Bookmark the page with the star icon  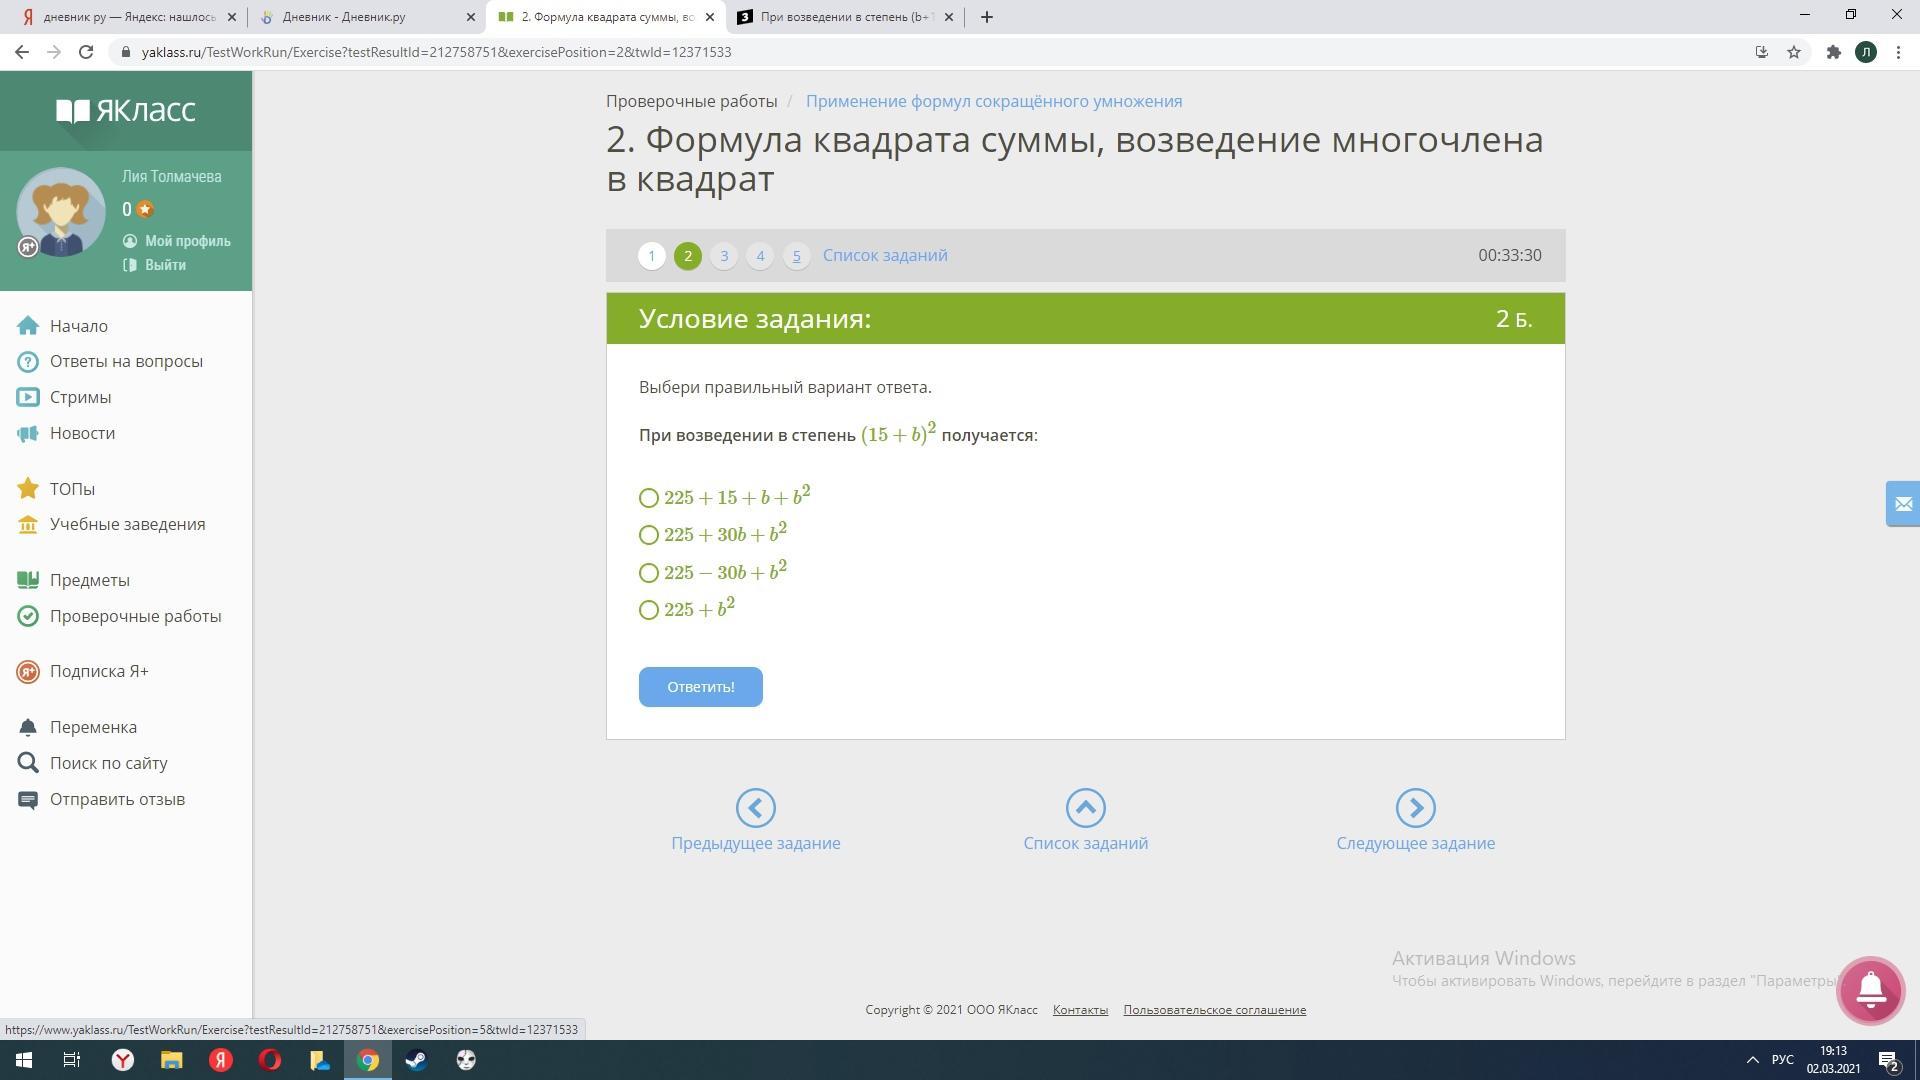pyautogui.click(x=1794, y=52)
